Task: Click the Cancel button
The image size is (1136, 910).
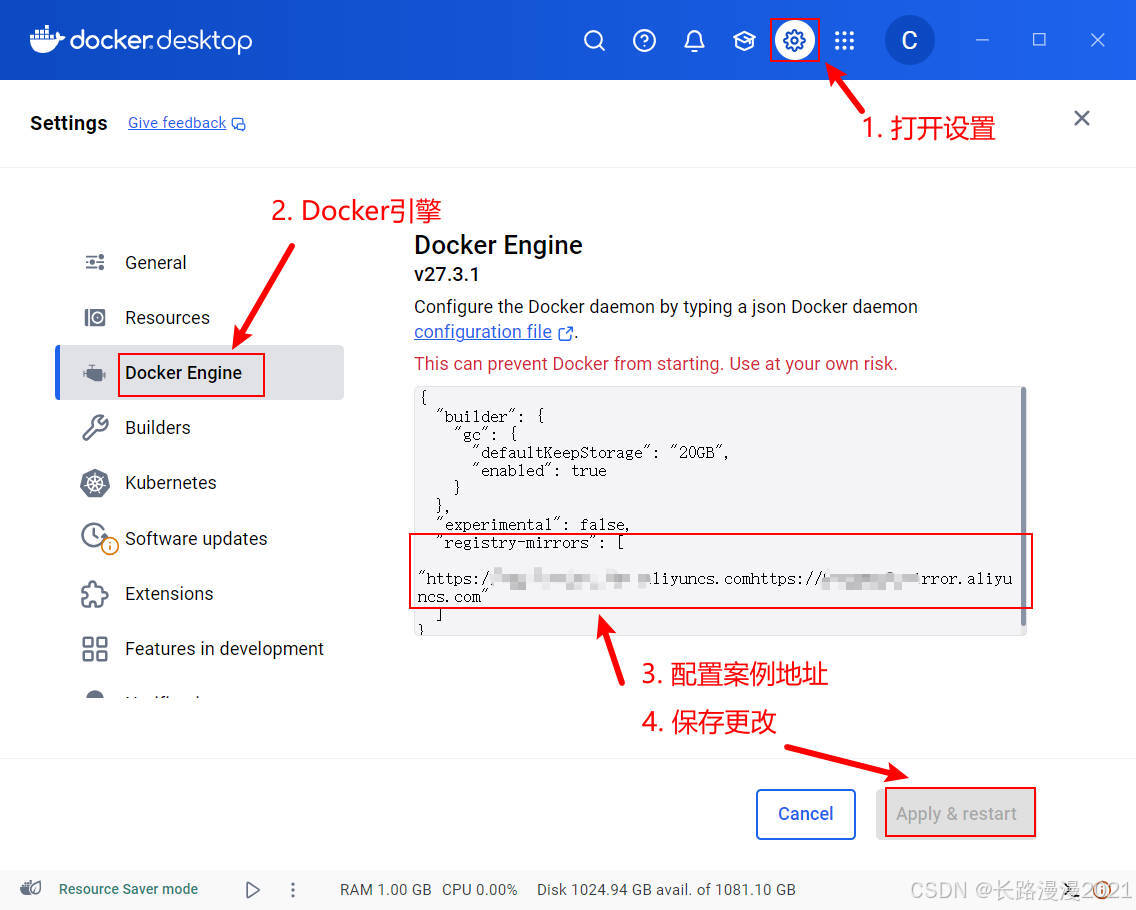Action: pos(806,814)
